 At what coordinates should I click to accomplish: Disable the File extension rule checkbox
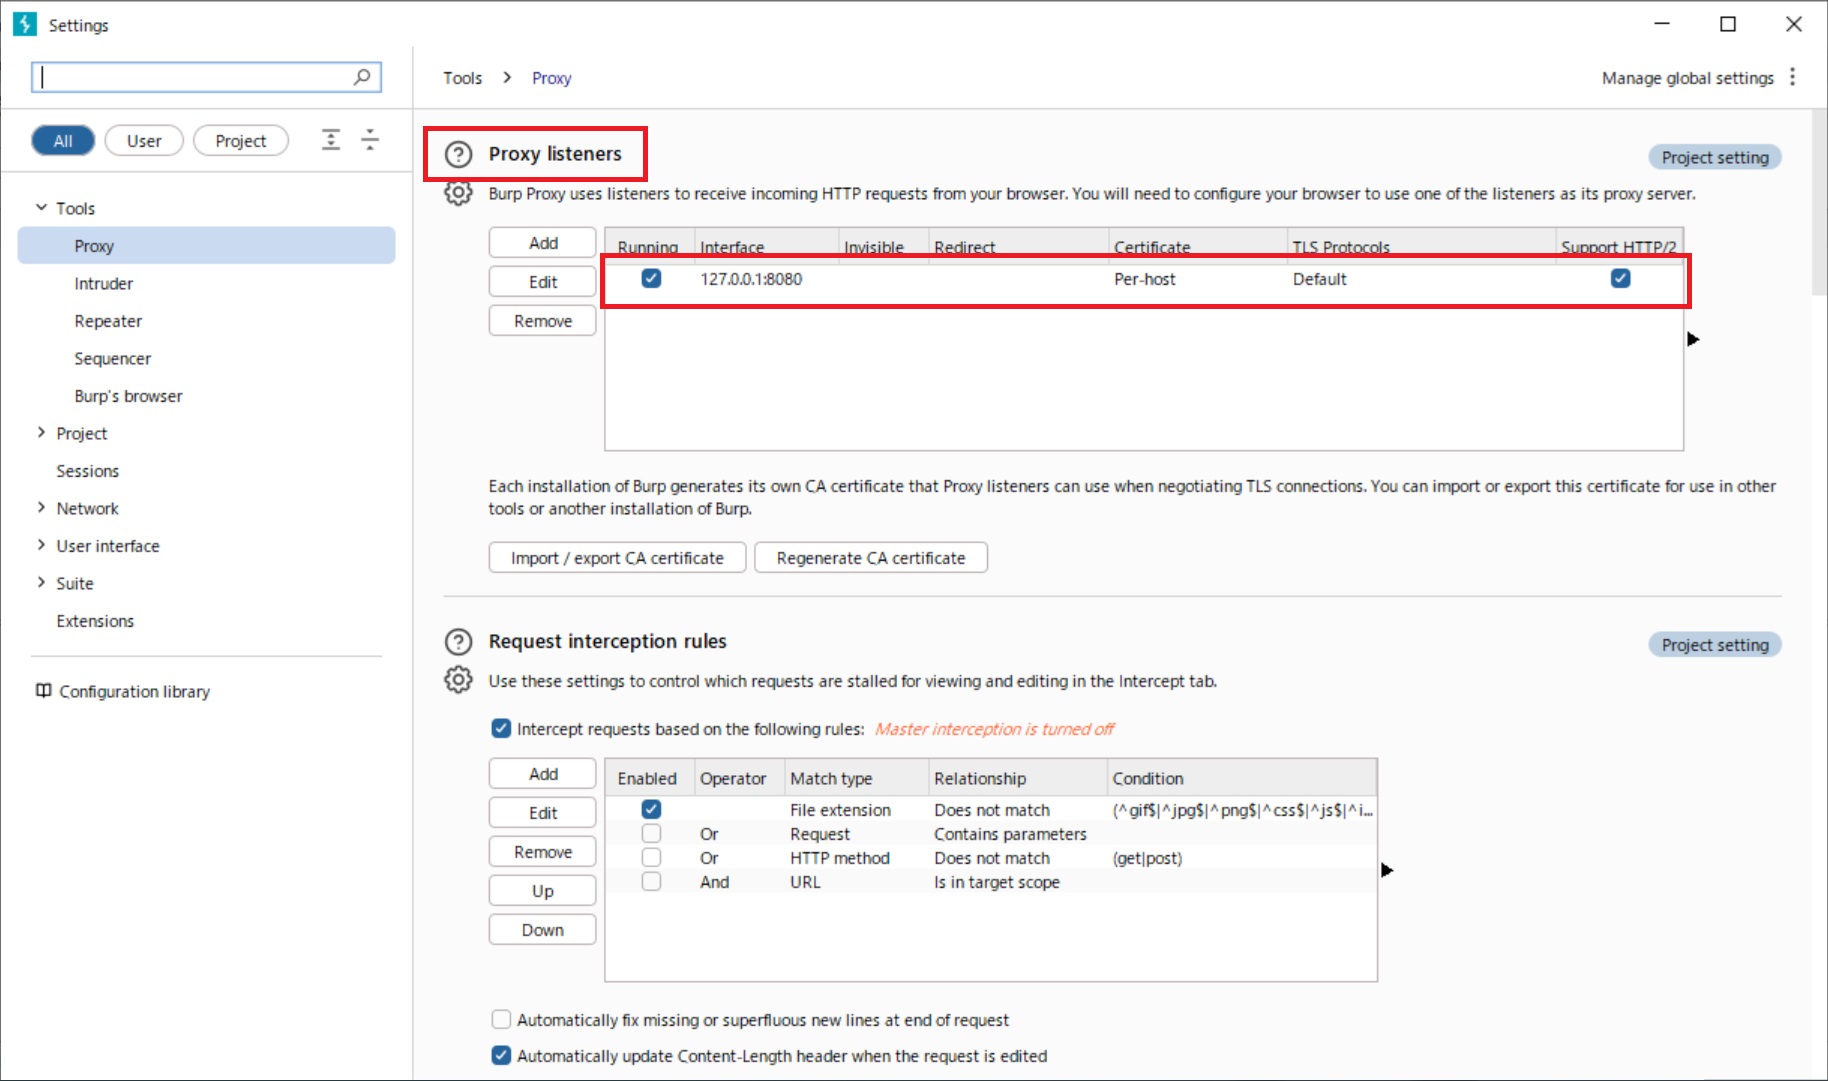(x=651, y=809)
